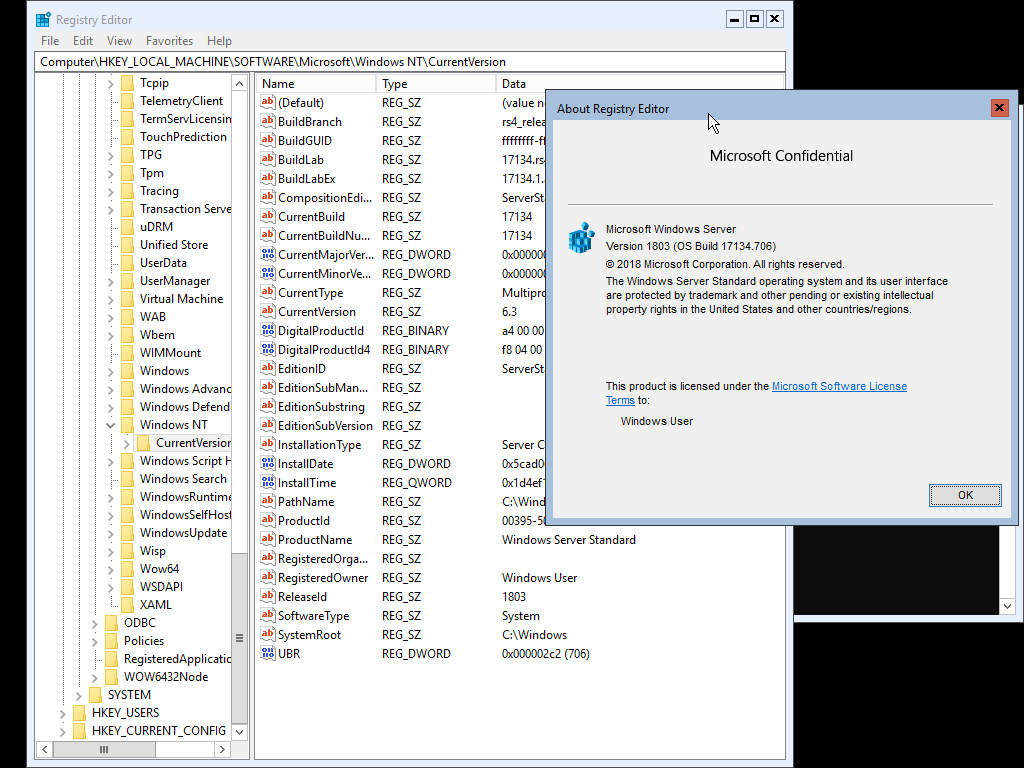Click the BuildBranch string value icon
This screenshot has width=1024, height=768.
[267, 121]
